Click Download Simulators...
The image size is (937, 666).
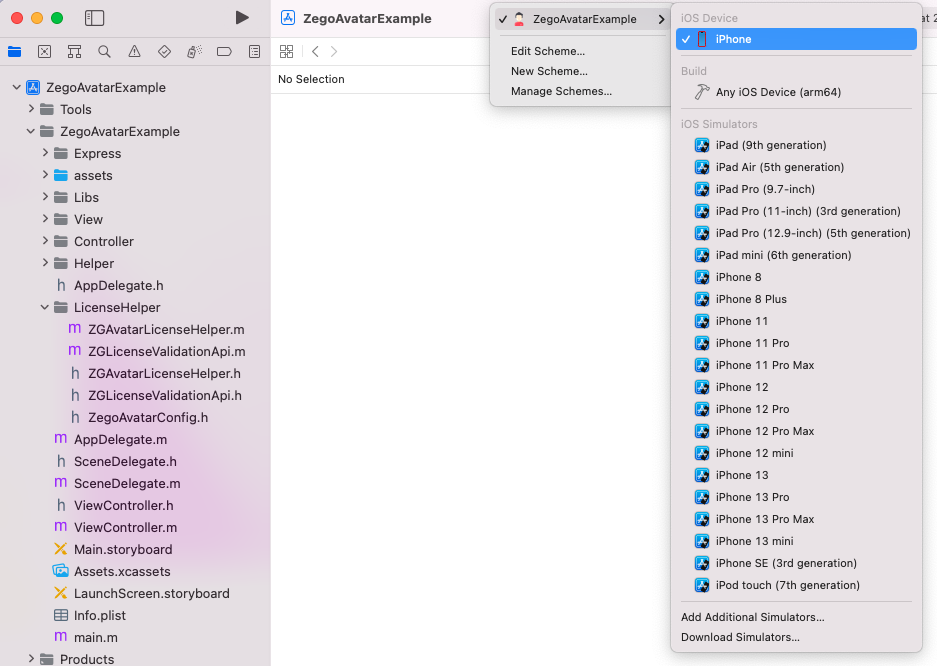(740, 637)
